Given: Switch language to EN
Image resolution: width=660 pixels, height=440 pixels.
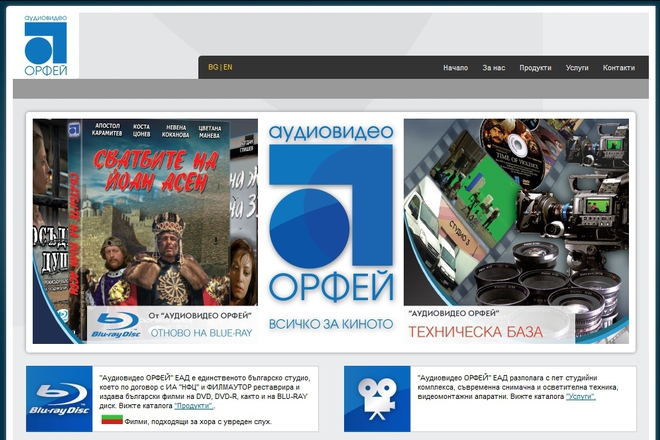Looking at the screenshot, I should tap(228, 67).
